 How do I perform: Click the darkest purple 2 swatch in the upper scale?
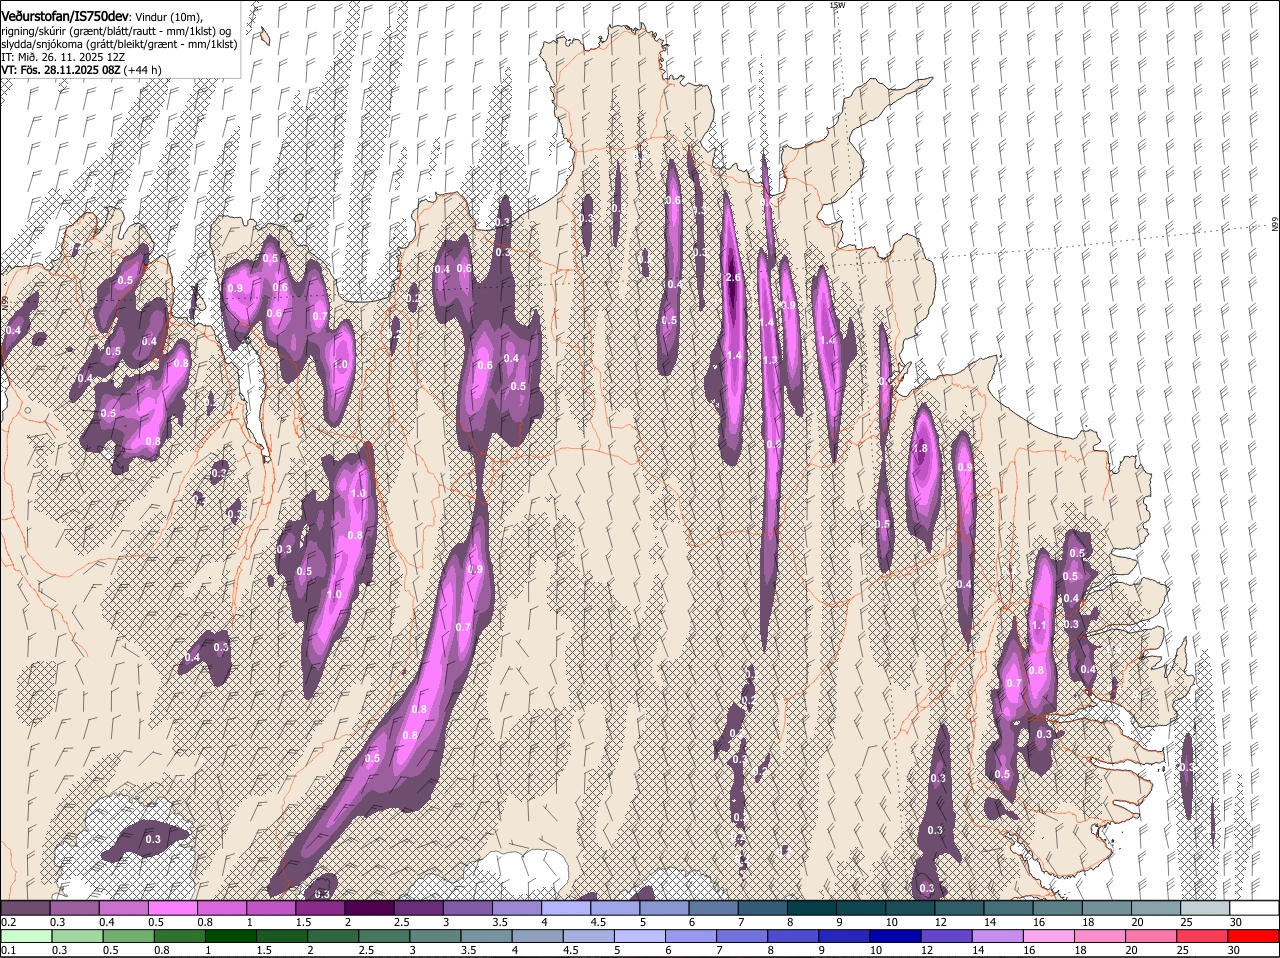[370, 907]
